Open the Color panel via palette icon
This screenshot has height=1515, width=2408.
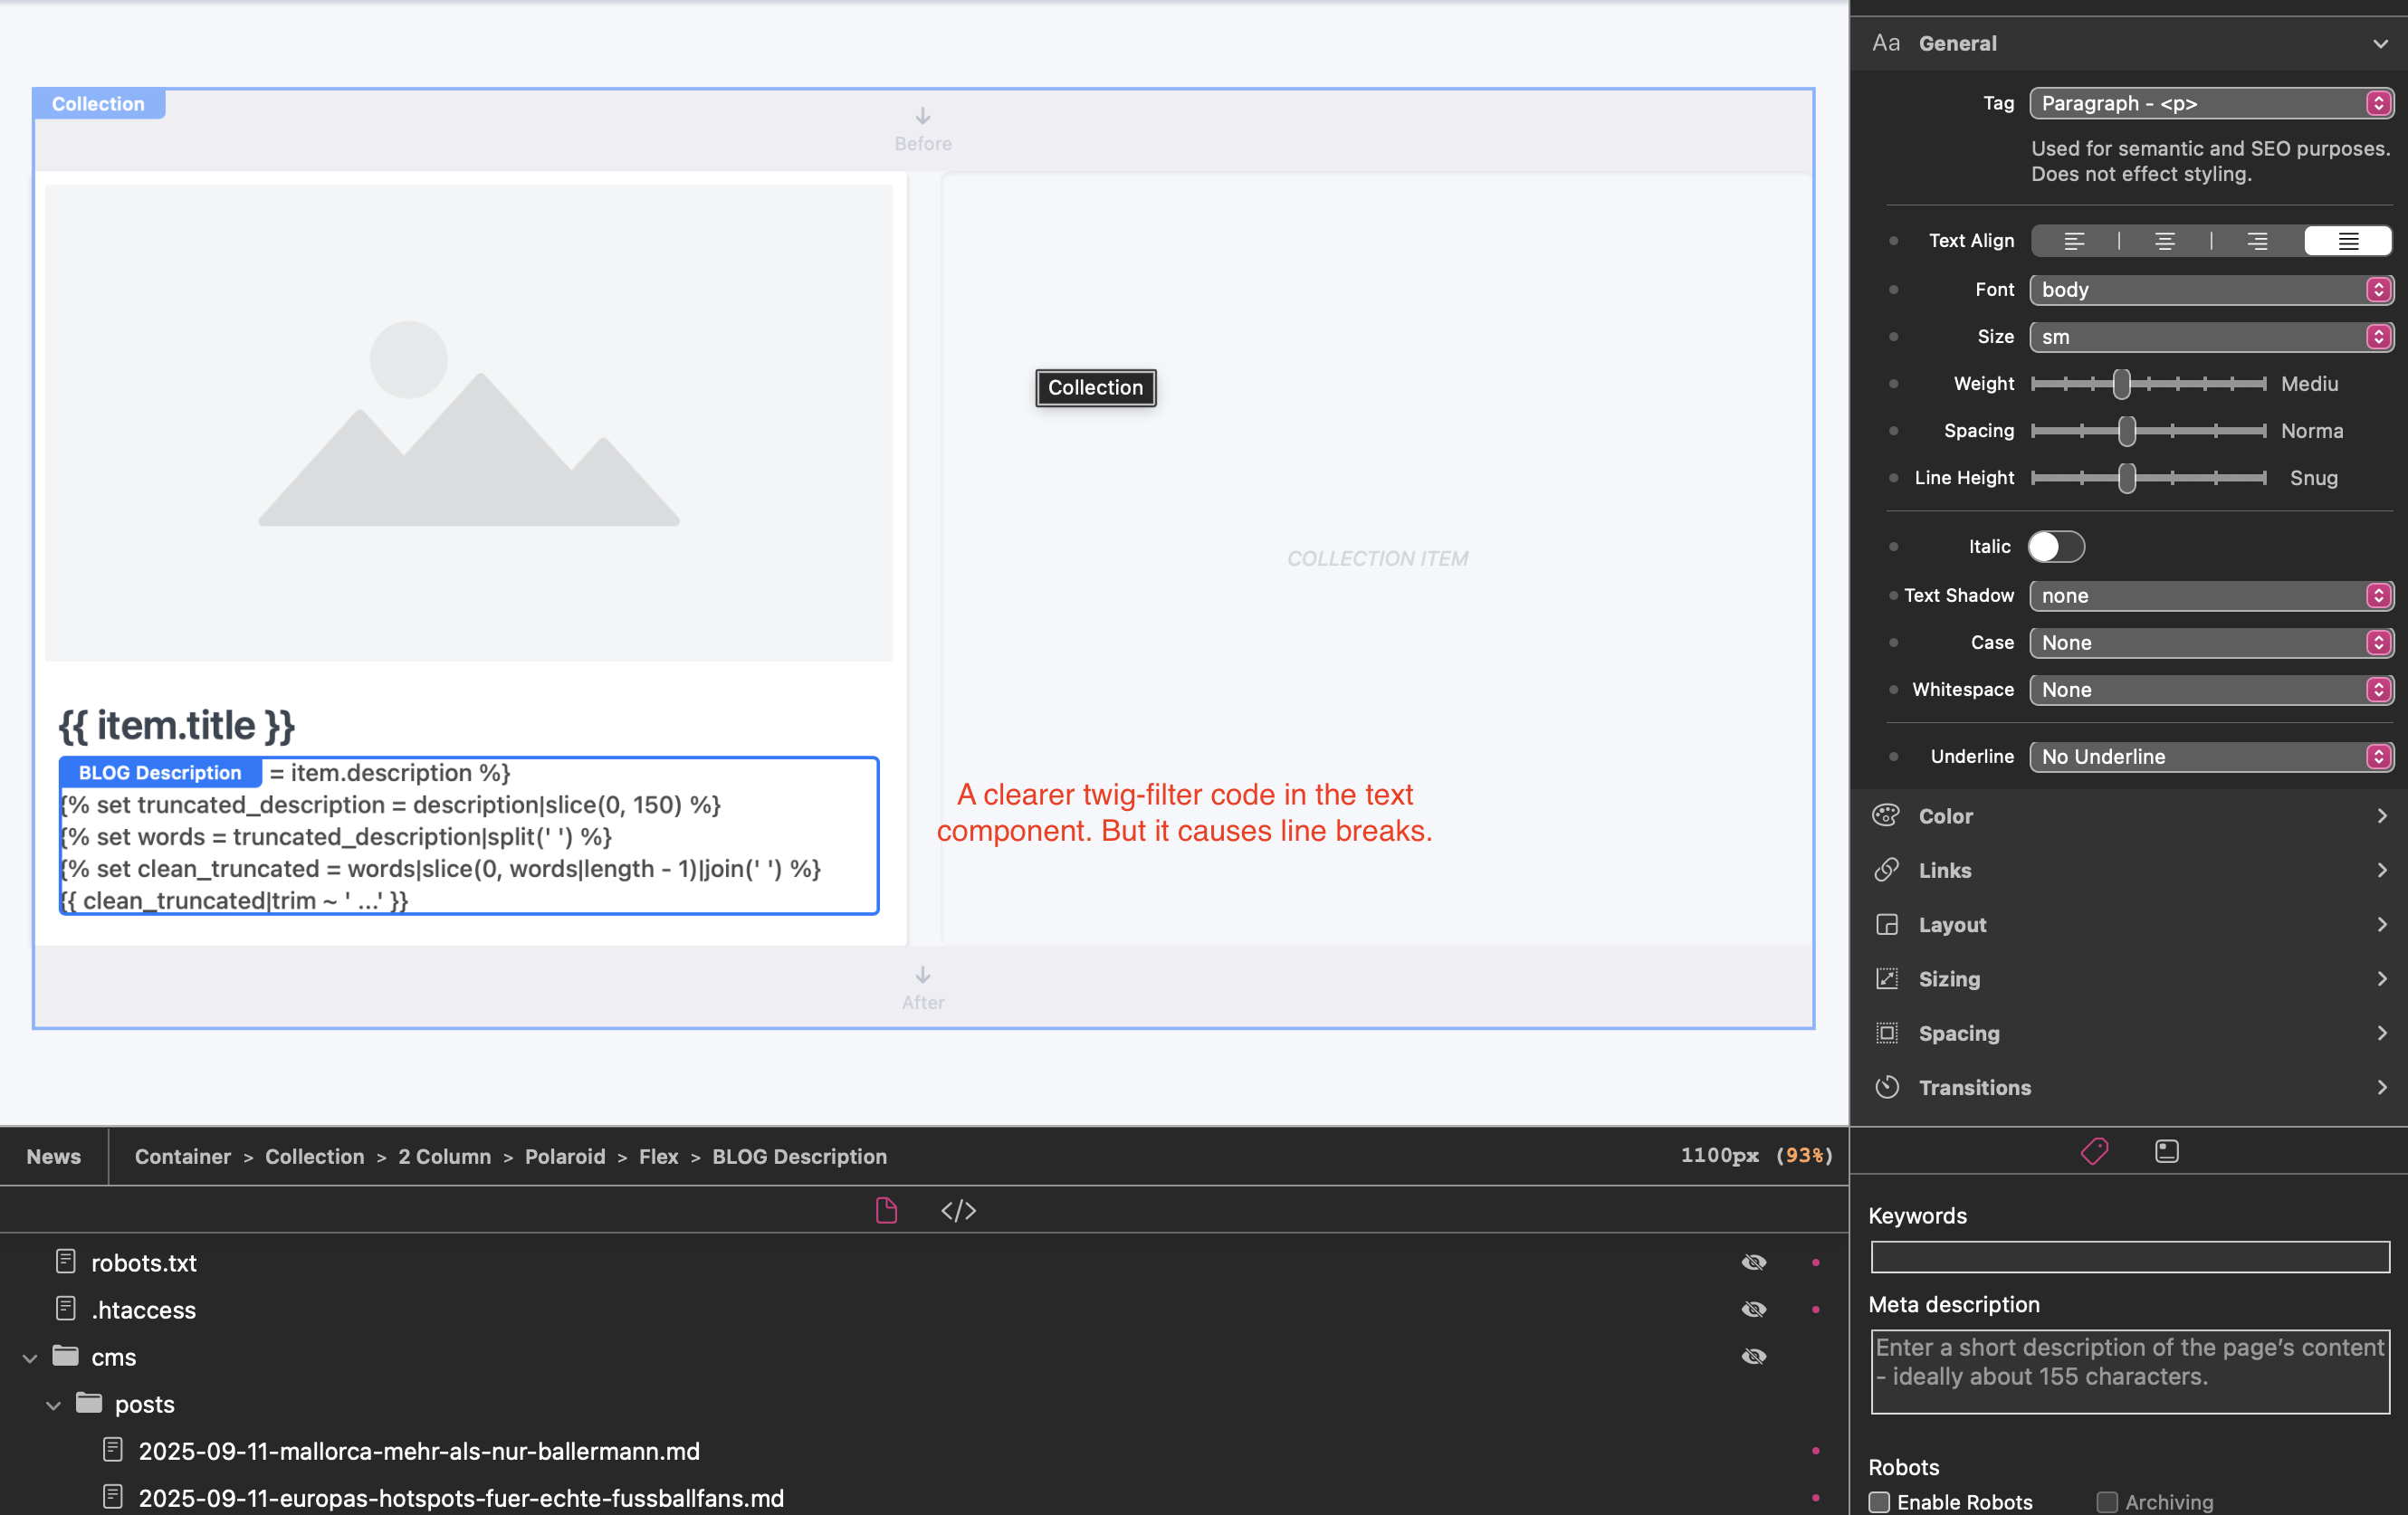click(1886, 815)
